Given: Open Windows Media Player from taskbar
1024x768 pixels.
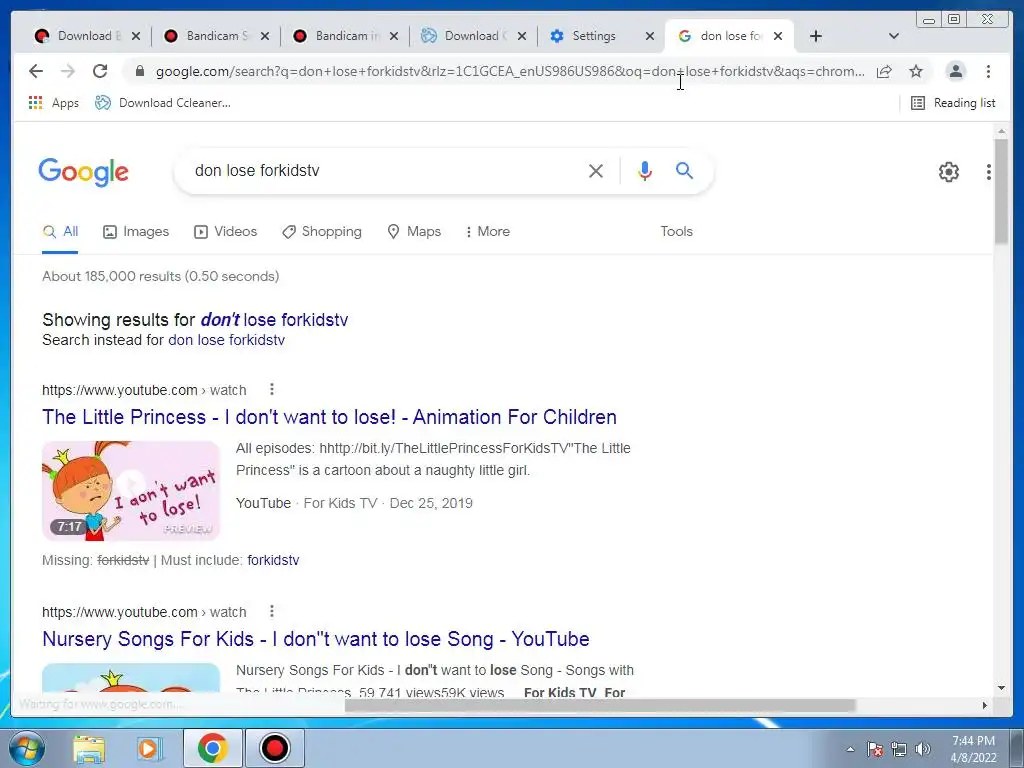Looking at the screenshot, I should coord(149,748).
